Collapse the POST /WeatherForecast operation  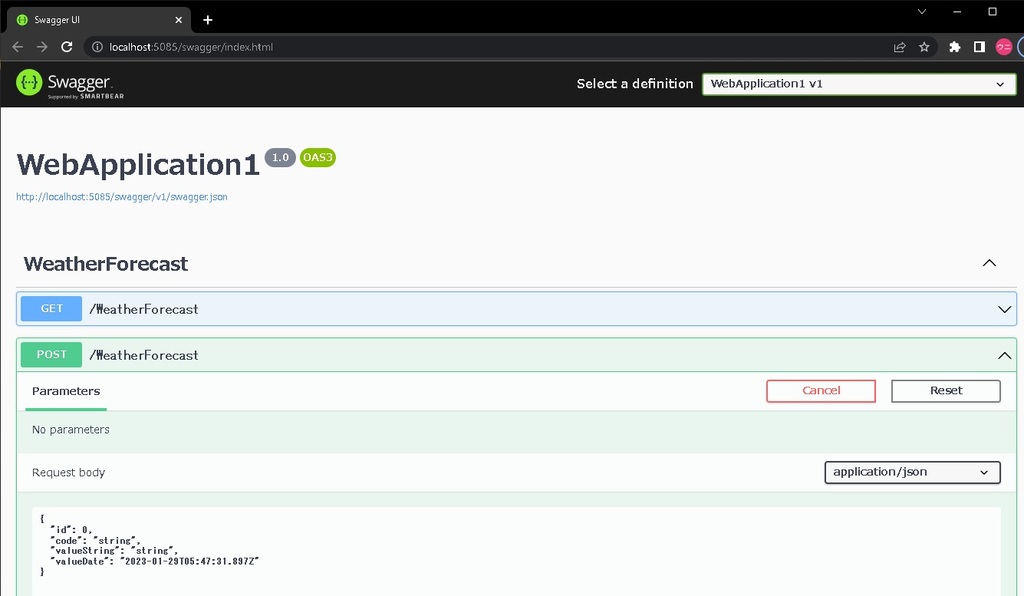pos(1005,355)
